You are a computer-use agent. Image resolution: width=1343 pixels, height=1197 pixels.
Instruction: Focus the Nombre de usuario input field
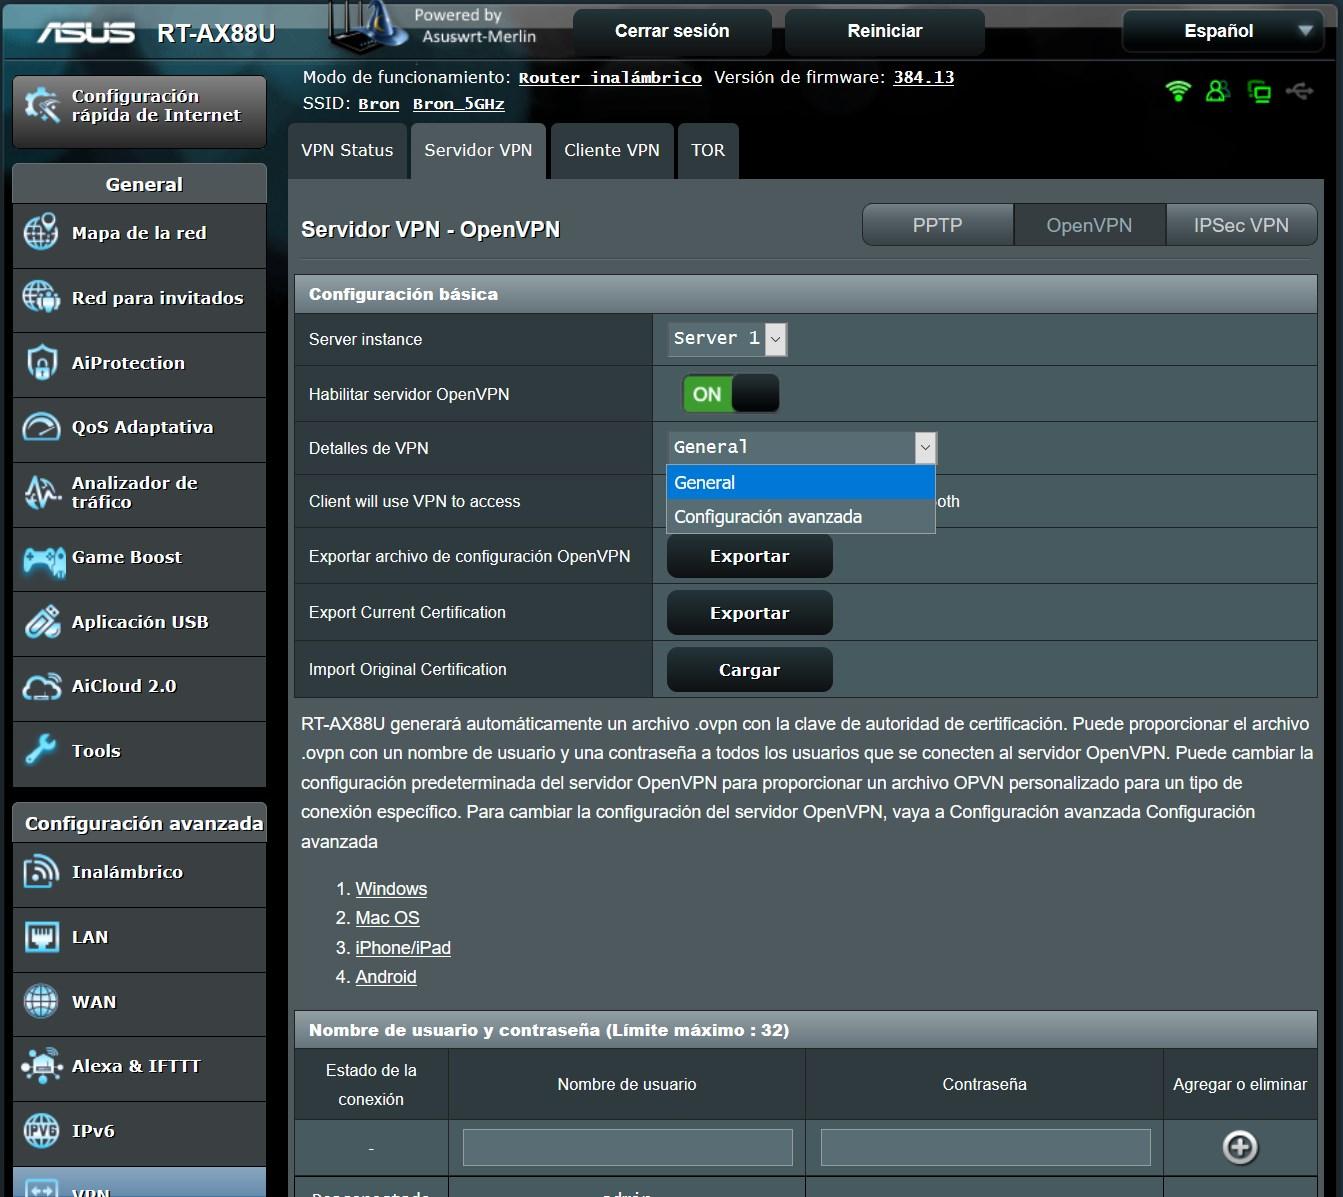(x=628, y=1147)
